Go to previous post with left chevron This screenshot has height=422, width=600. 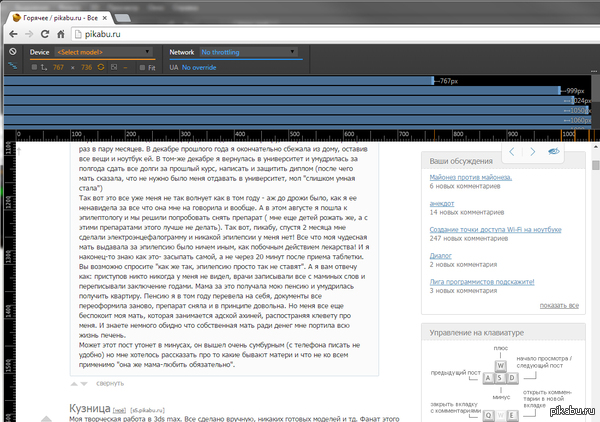512,152
